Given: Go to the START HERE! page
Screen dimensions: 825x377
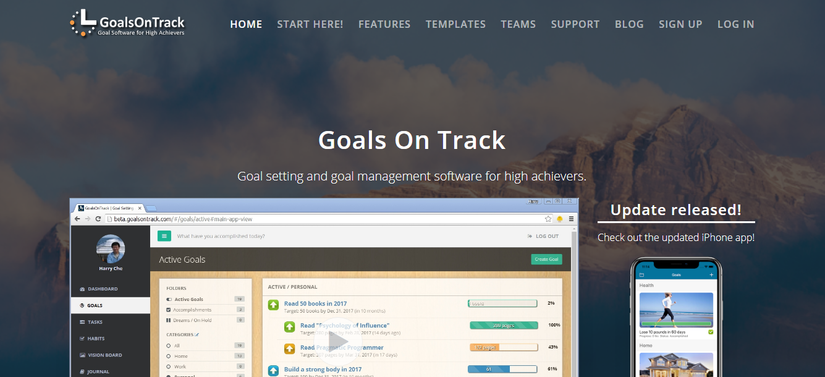Looking at the screenshot, I should point(310,24).
